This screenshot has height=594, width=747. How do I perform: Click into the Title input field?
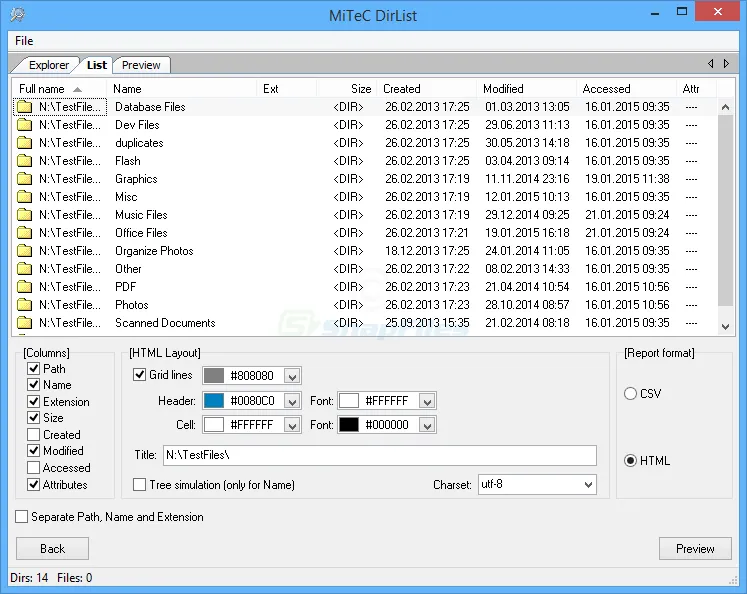pyautogui.click(x=380, y=455)
